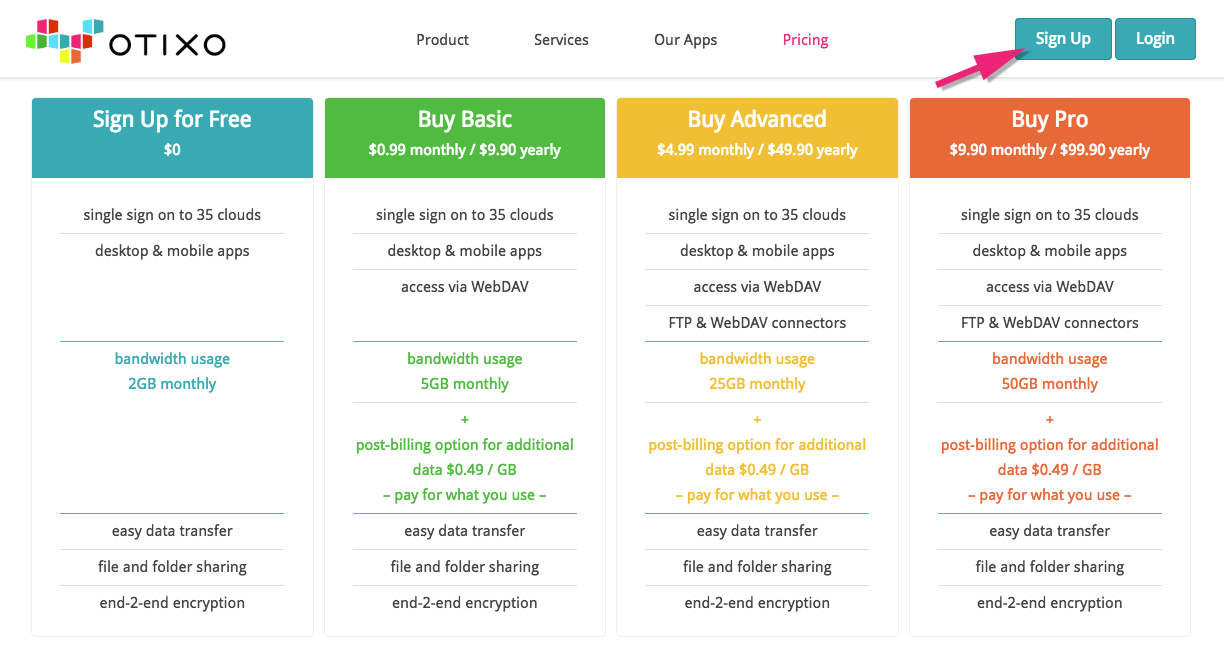Click Advanced plan's 25GB monthly bandwidth text

tap(757, 384)
